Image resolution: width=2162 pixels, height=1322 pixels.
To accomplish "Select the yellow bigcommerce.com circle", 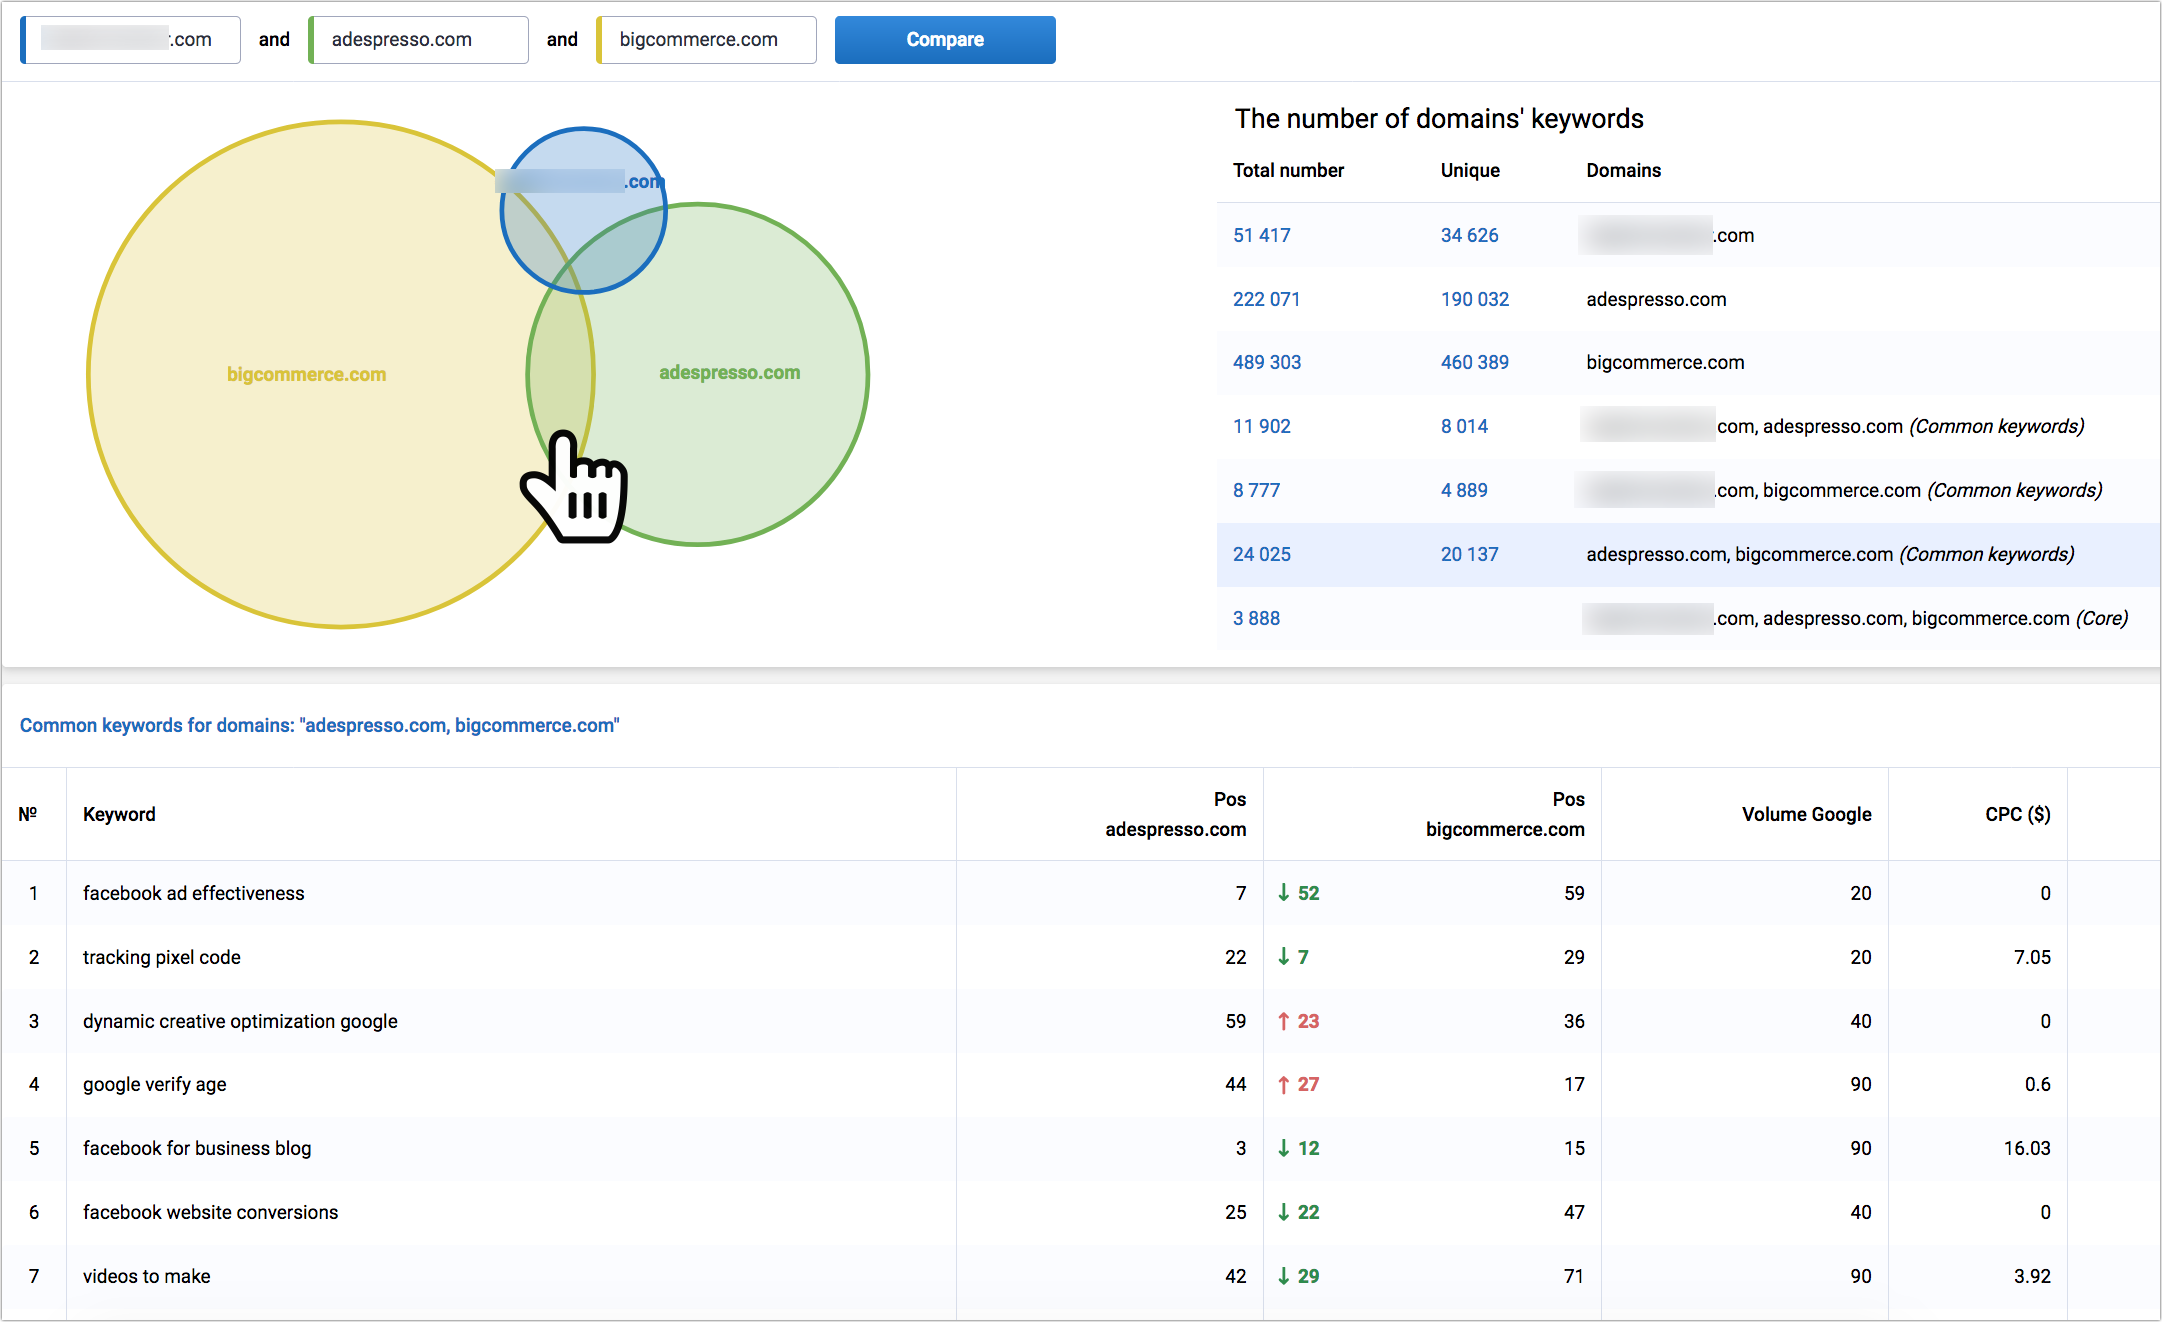I will click(305, 375).
